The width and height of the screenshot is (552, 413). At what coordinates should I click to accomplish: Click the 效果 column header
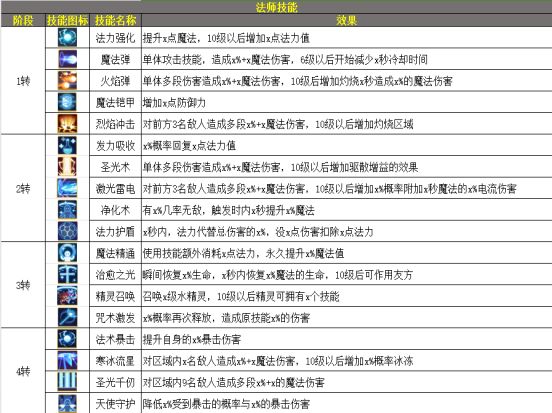tap(346, 20)
